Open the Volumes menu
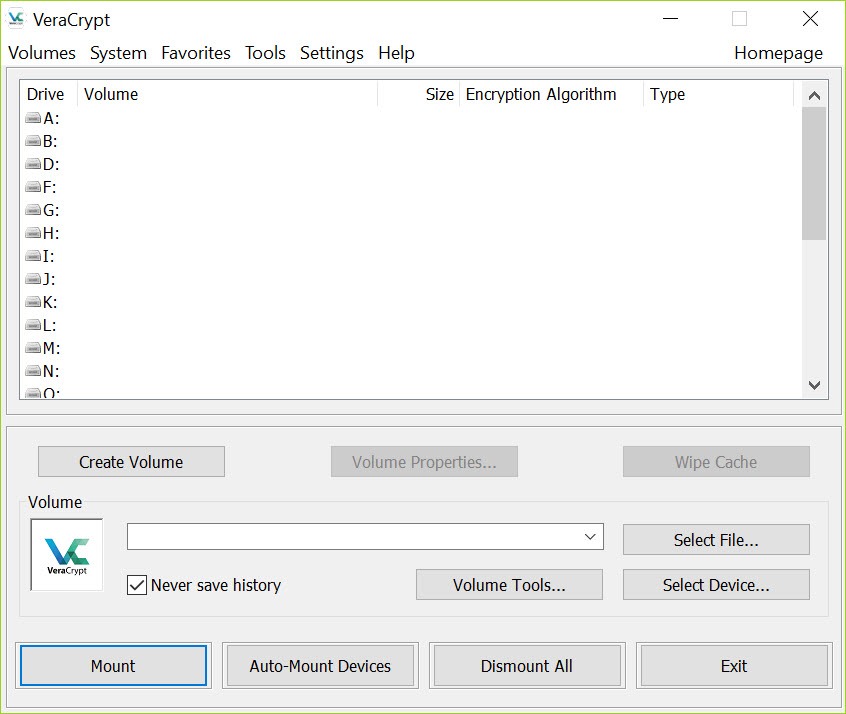The image size is (846, 714). 42,53
